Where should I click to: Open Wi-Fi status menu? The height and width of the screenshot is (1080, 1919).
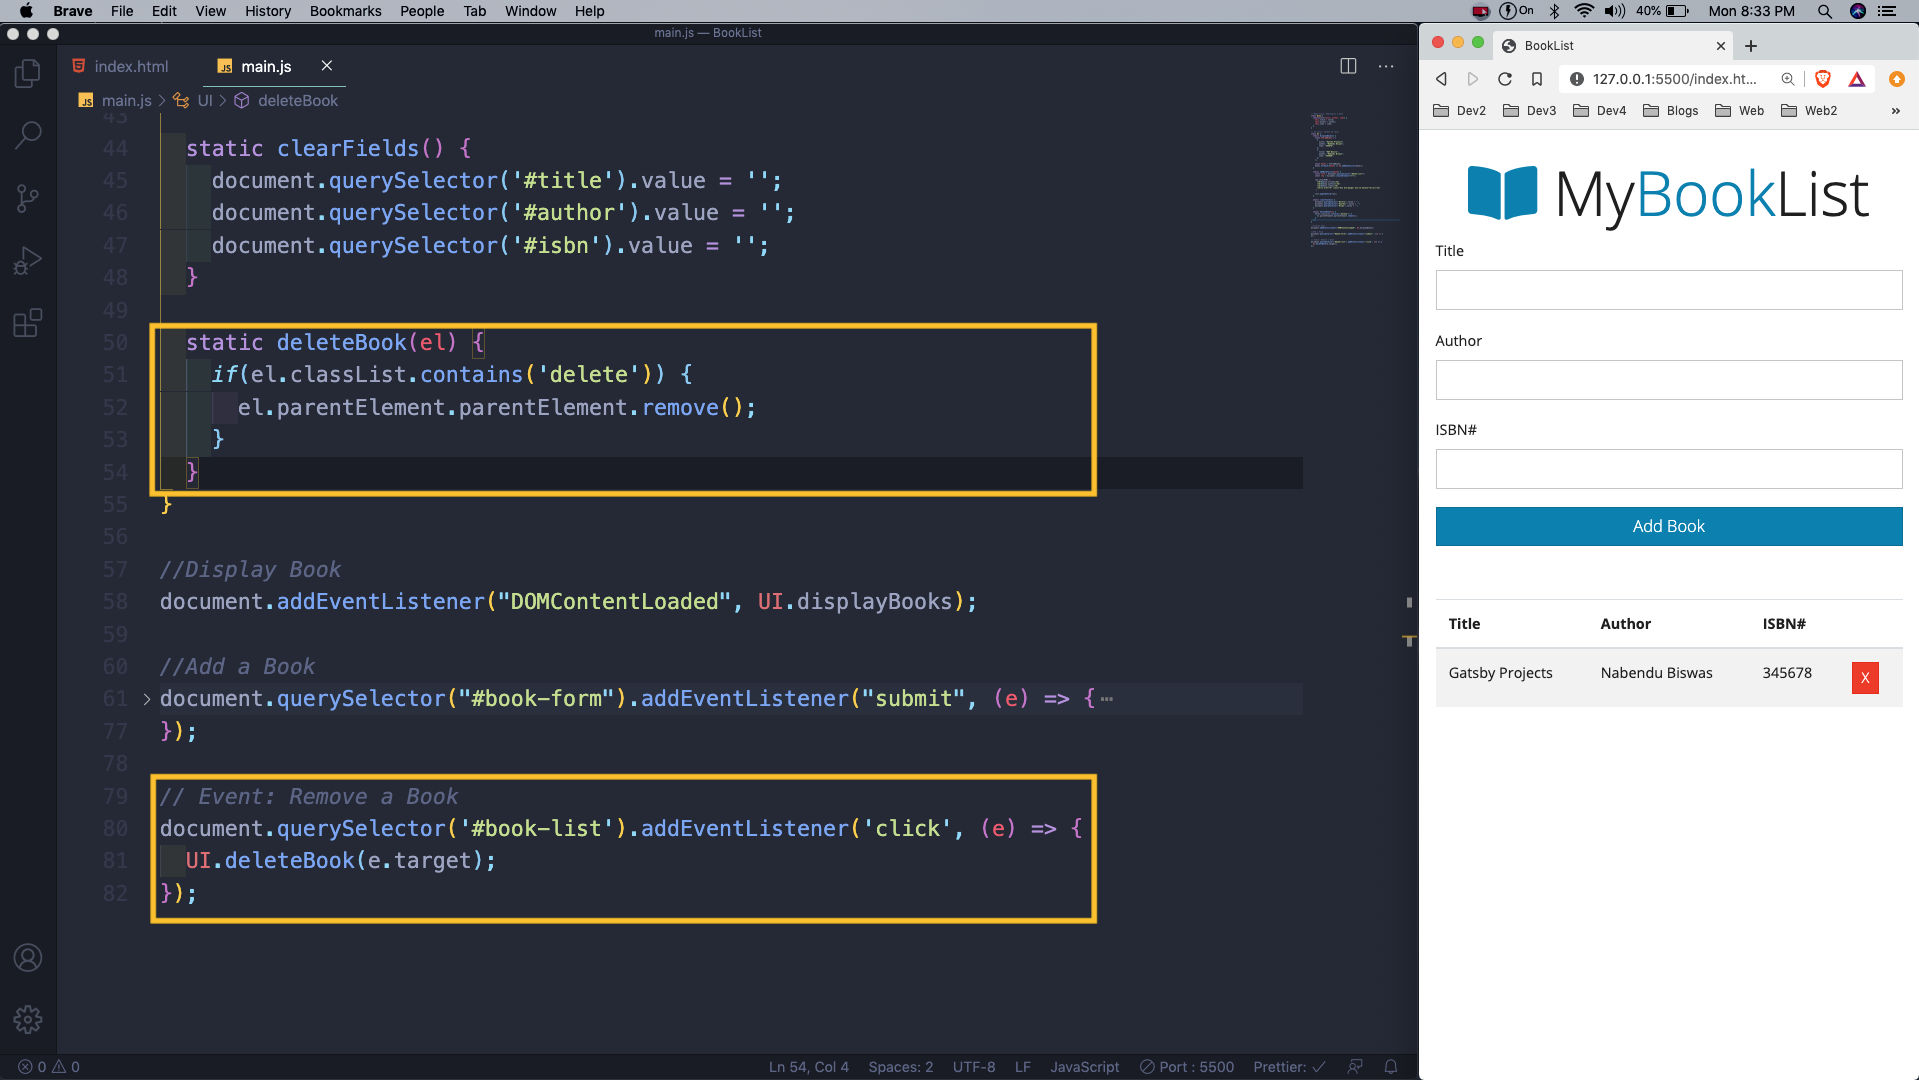[1584, 11]
